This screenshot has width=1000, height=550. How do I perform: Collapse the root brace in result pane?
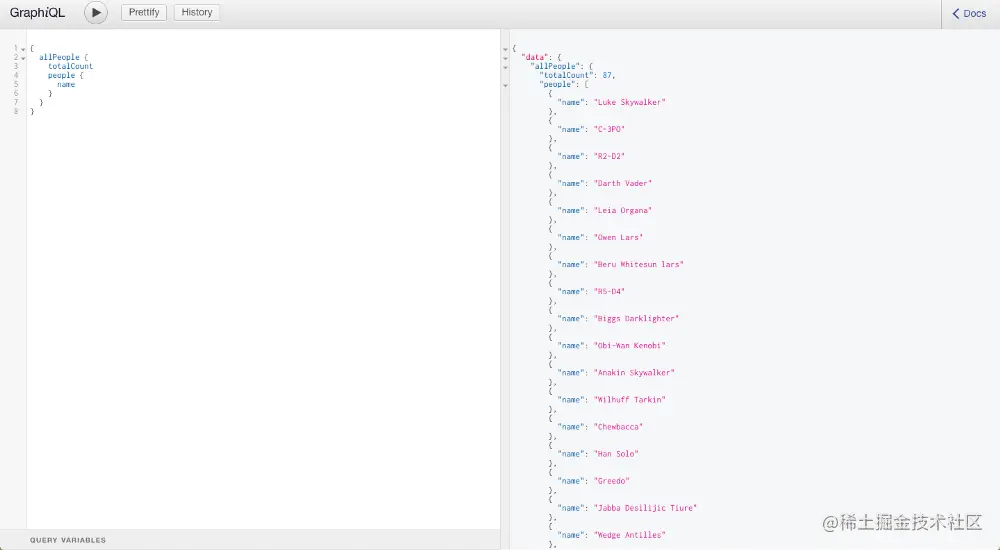505,49
